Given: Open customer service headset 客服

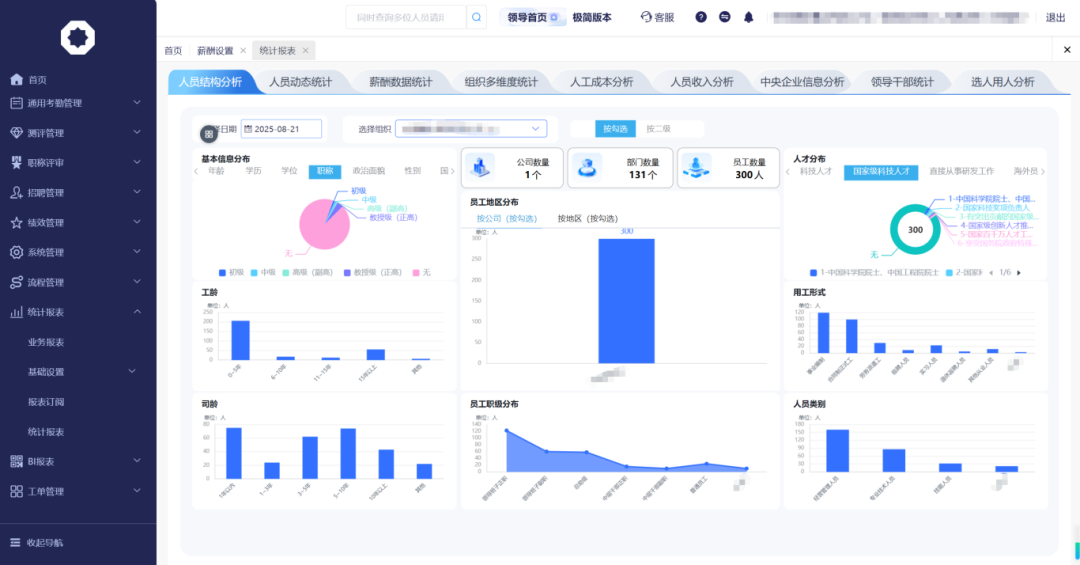Looking at the screenshot, I should point(657,17).
